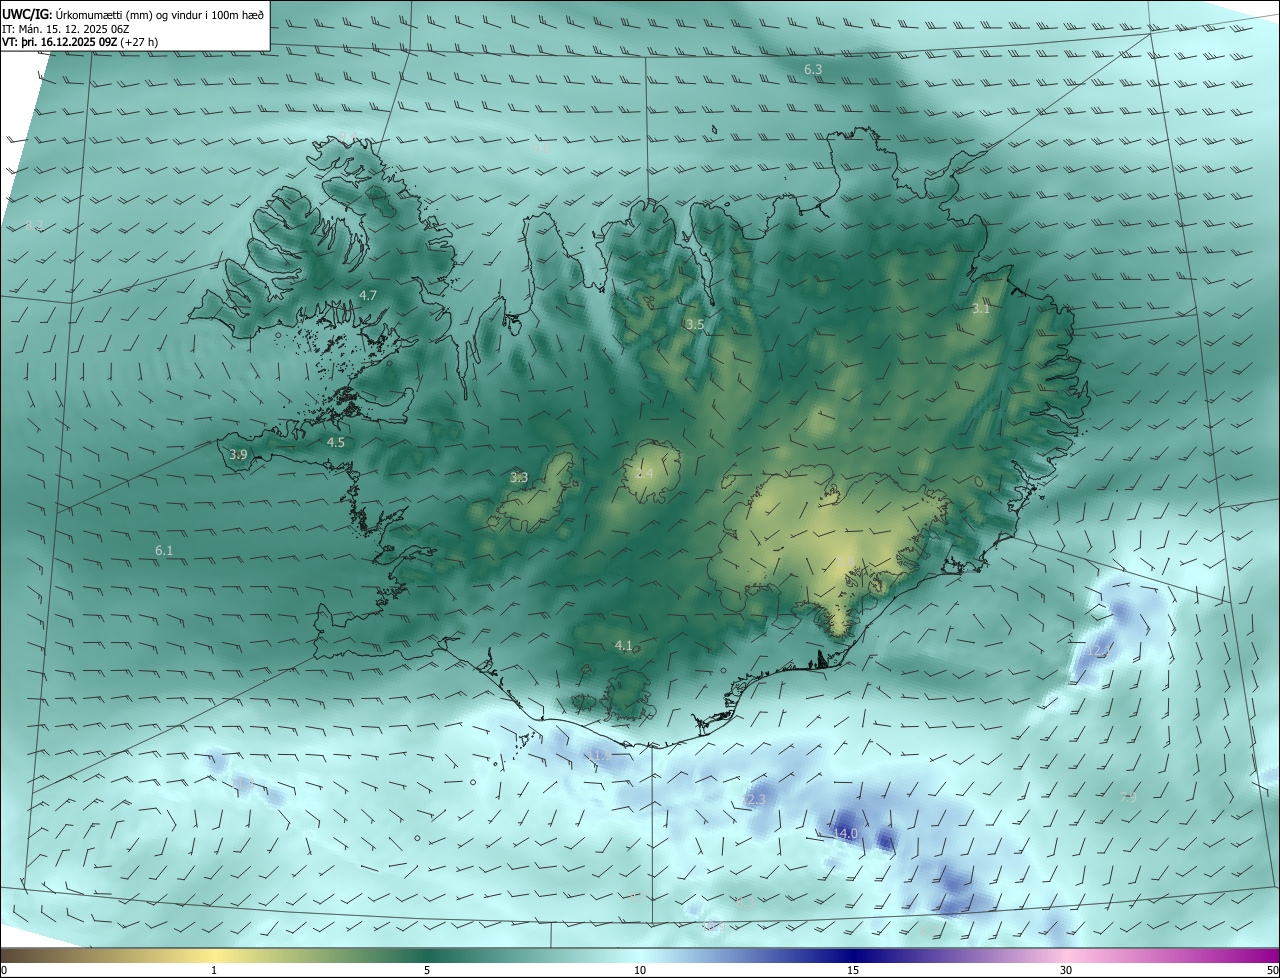This screenshot has width=1280, height=978.
Task: Click the 30 tick on the color scale
Action: 1066,970
